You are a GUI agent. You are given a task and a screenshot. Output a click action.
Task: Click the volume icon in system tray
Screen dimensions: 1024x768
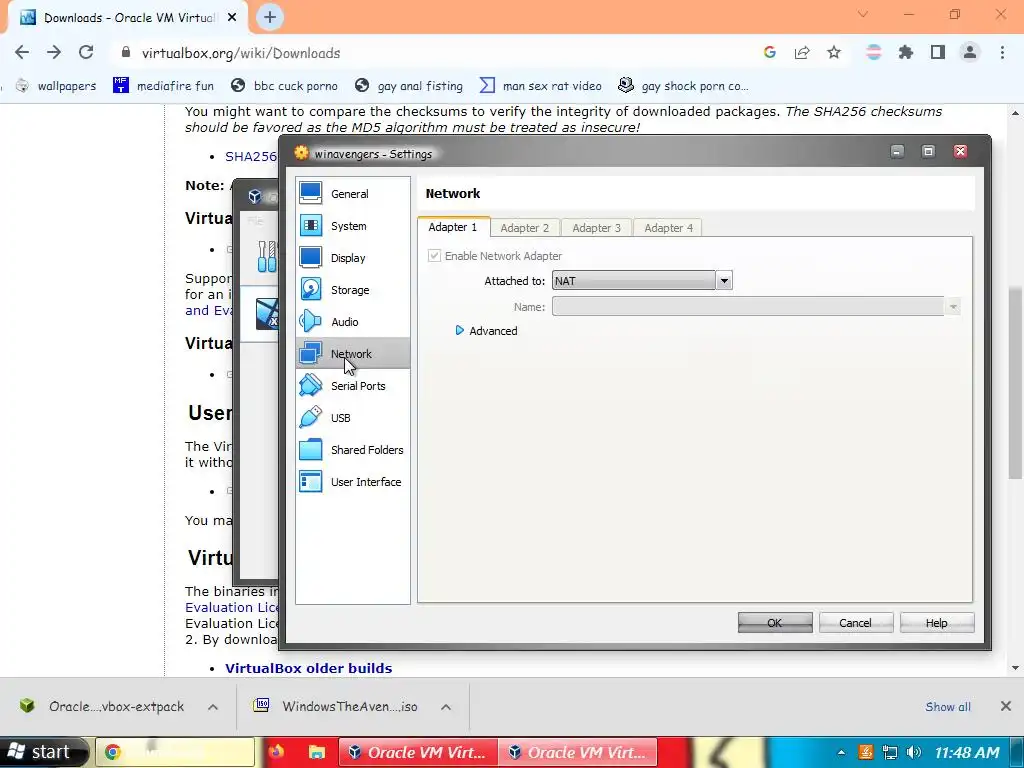(x=914, y=752)
